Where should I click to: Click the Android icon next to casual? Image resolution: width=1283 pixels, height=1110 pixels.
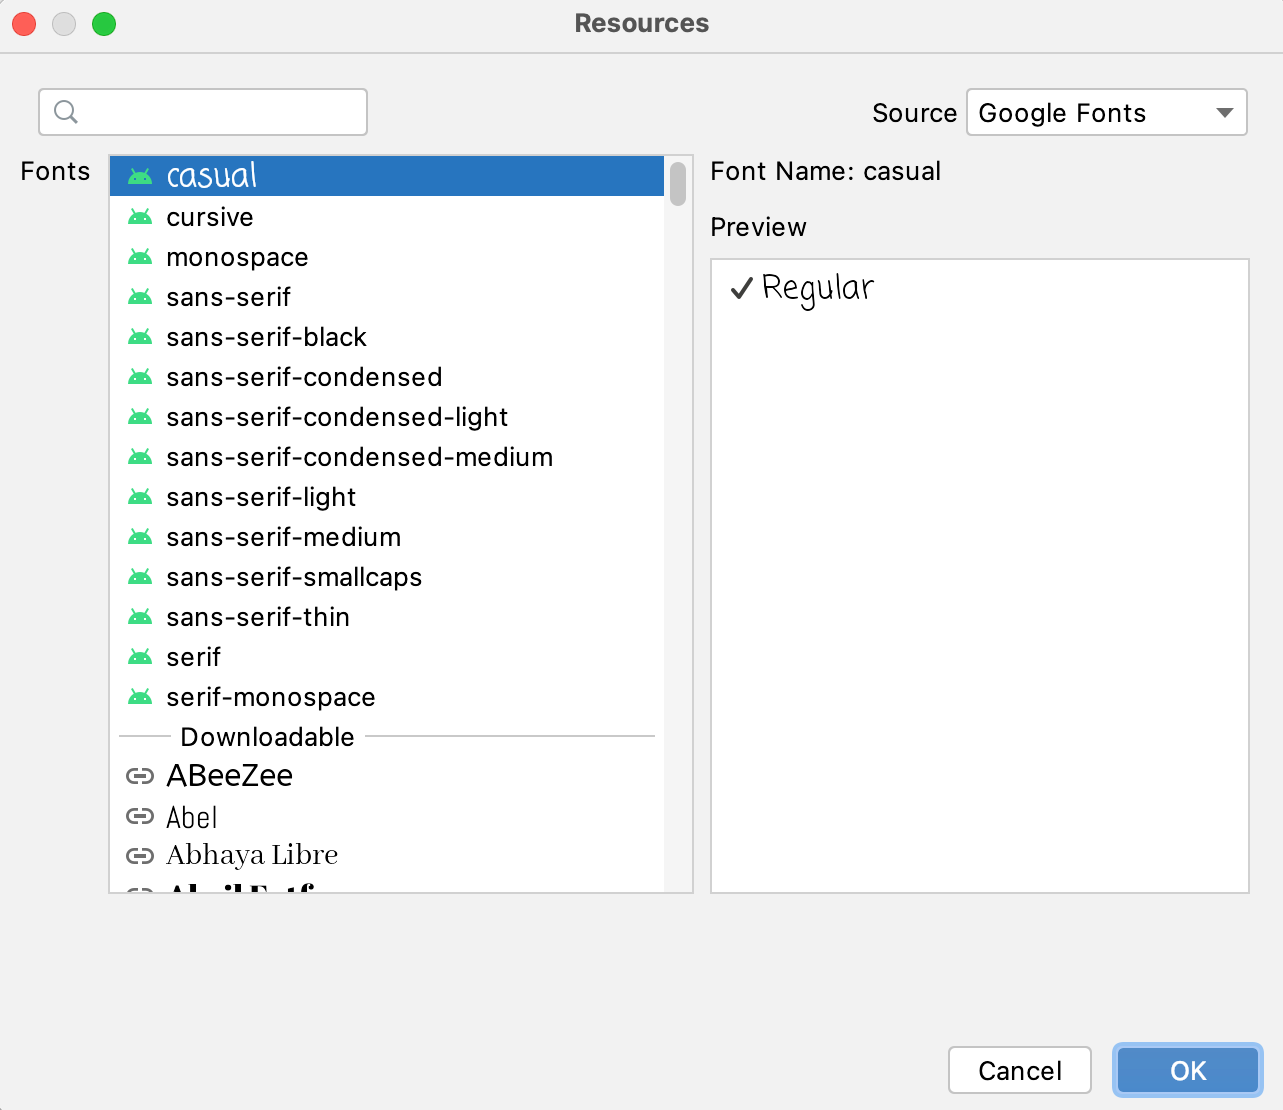140,175
